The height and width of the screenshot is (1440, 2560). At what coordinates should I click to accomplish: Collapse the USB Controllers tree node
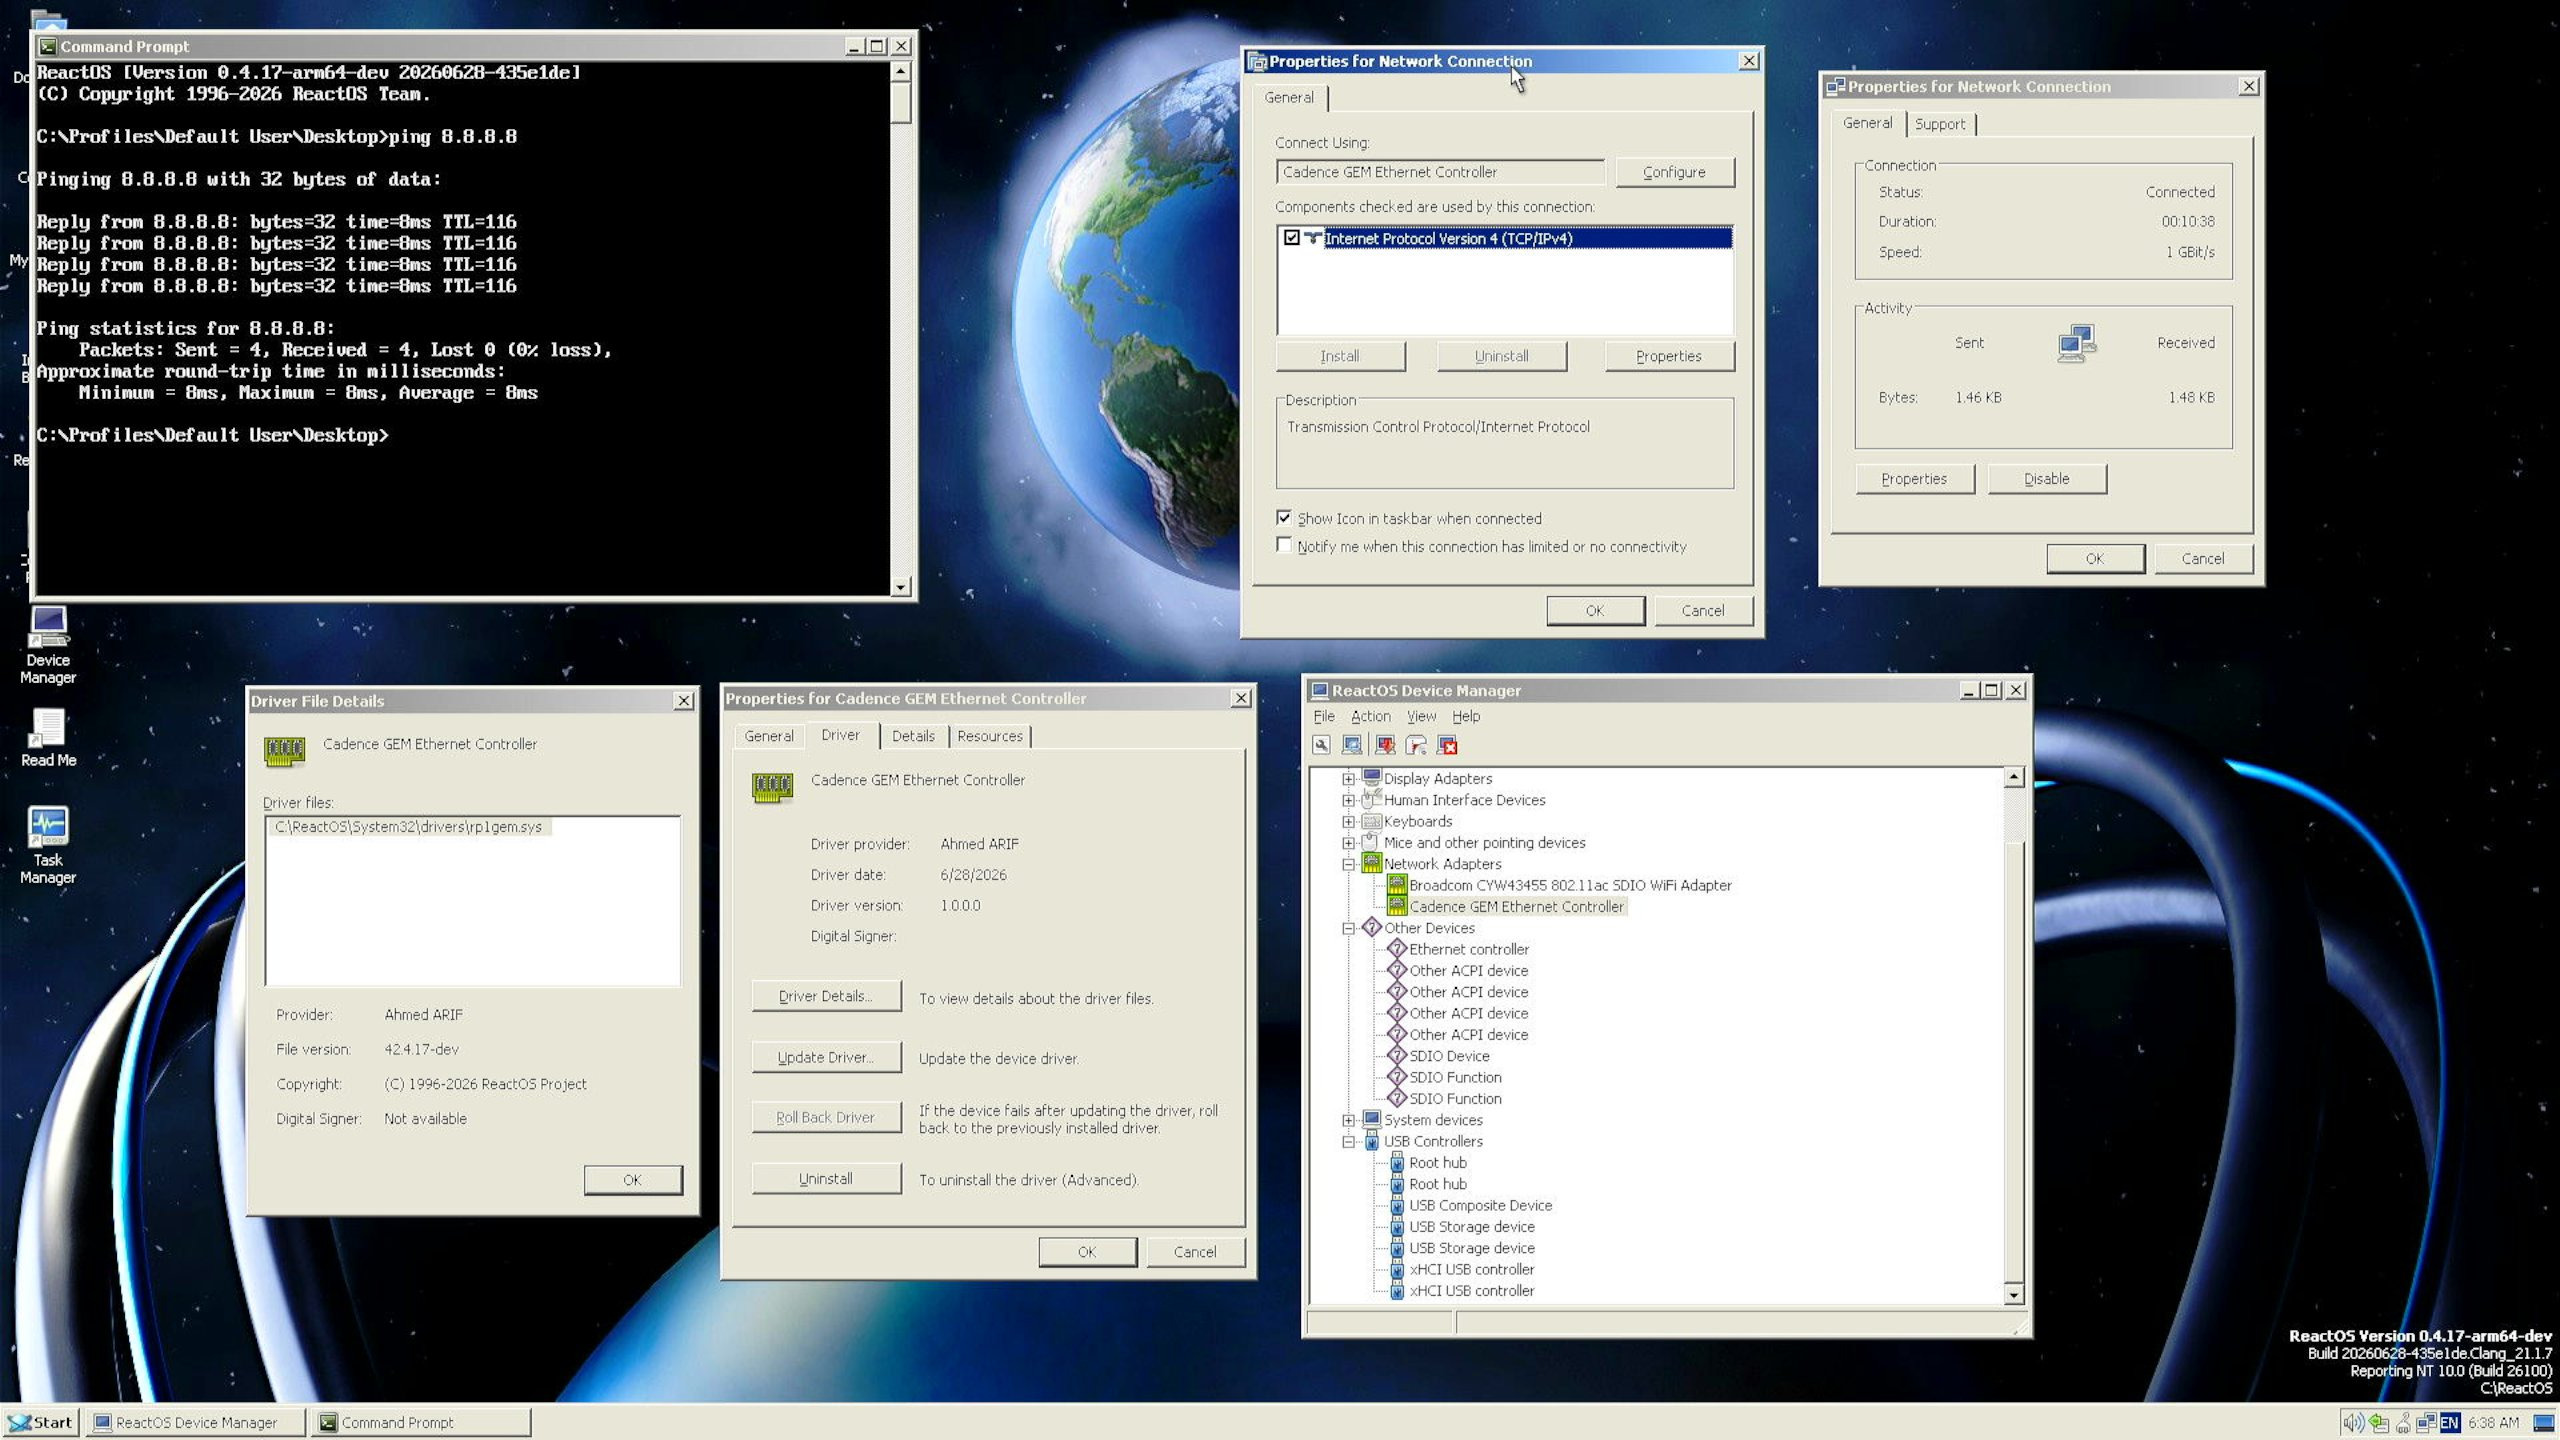coord(1348,1142)
